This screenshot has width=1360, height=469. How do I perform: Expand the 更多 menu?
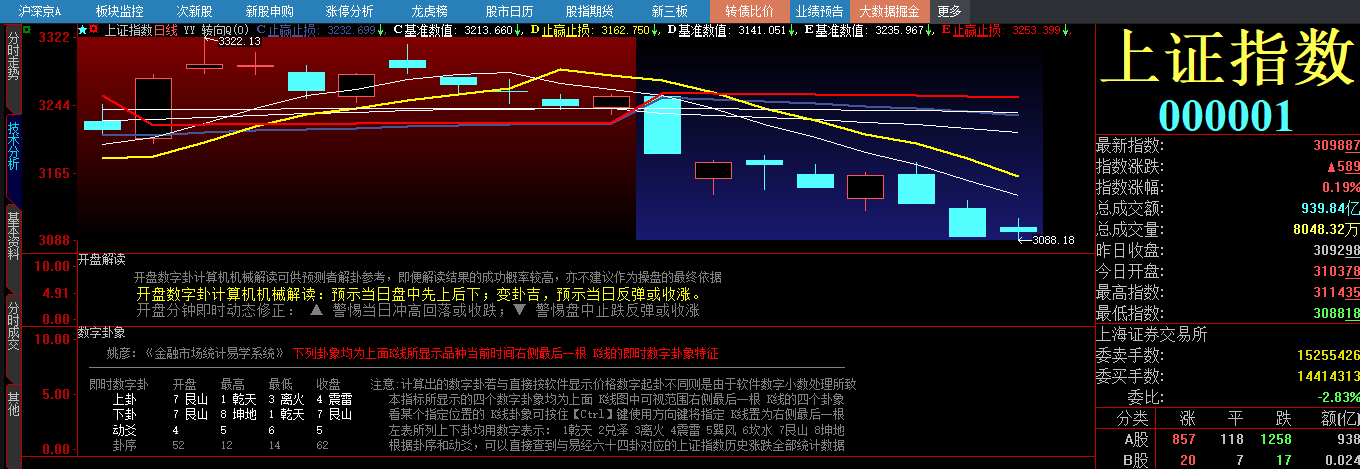click(x=949, y=11)
